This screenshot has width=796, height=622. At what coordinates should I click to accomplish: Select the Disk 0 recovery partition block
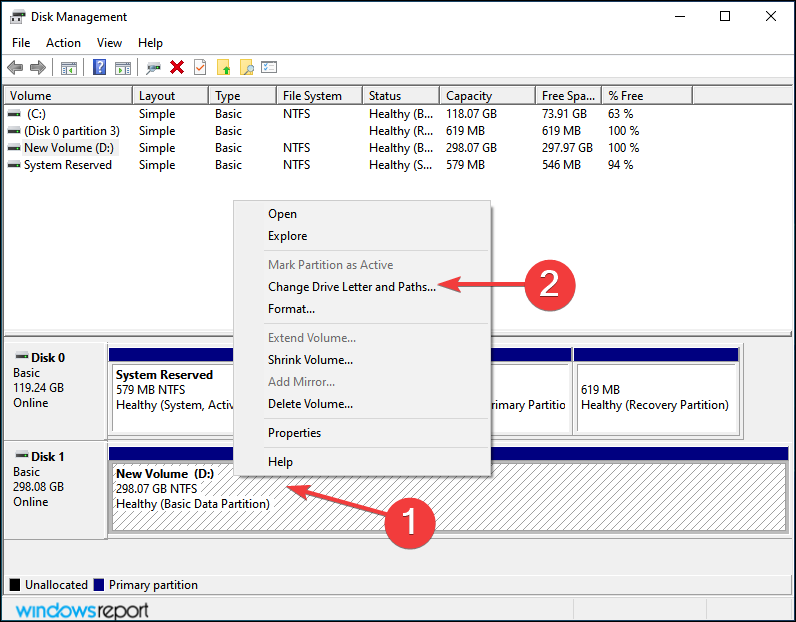tap(656, 397)
